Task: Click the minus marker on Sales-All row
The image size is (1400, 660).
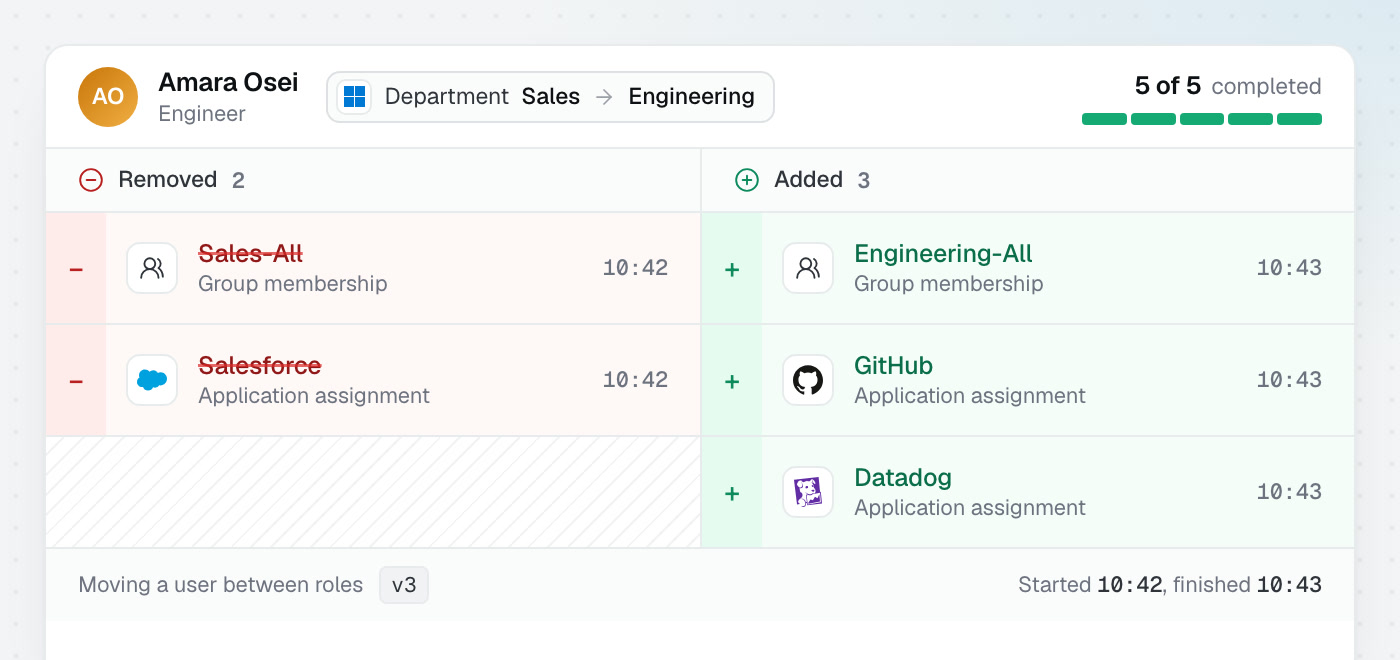Action: [x=76, y=270]
